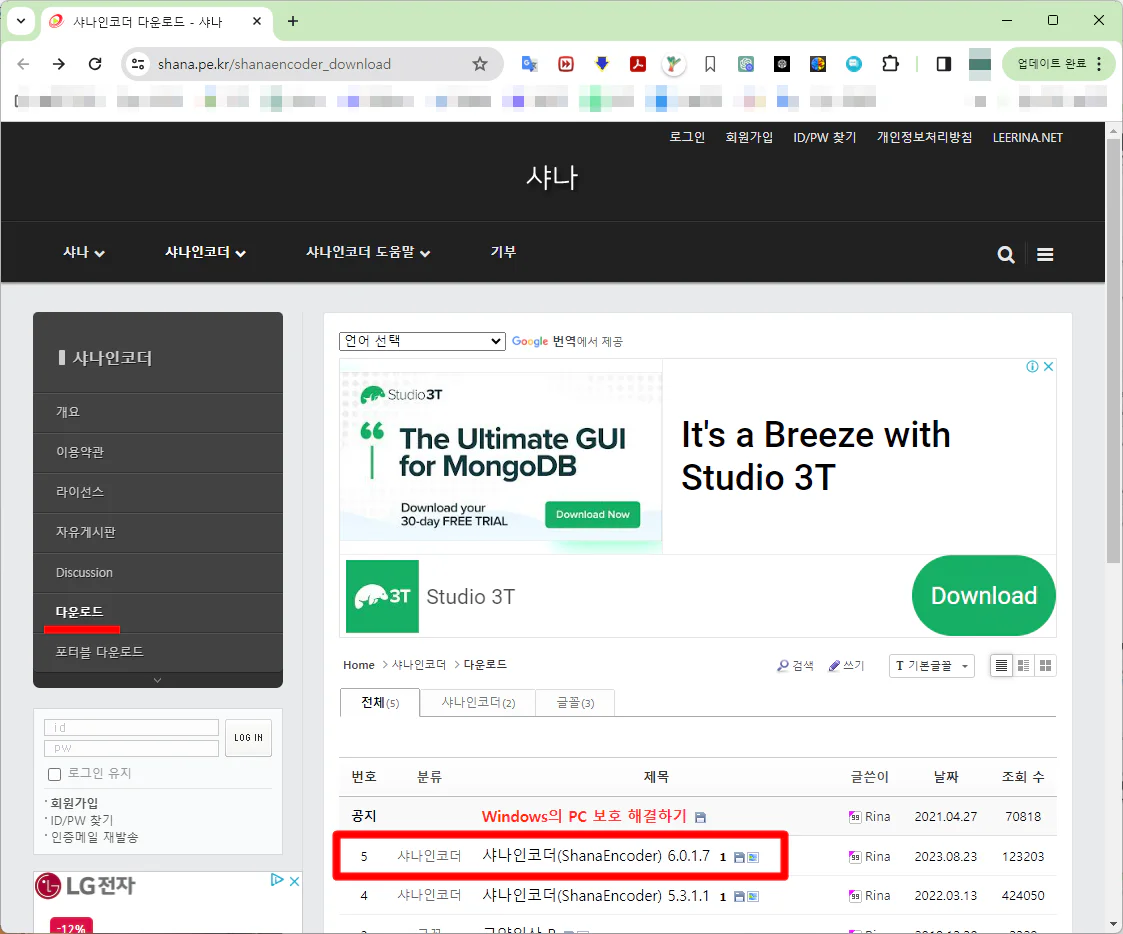Open ShanaEncoder 6.0.1.7 post

596,855
